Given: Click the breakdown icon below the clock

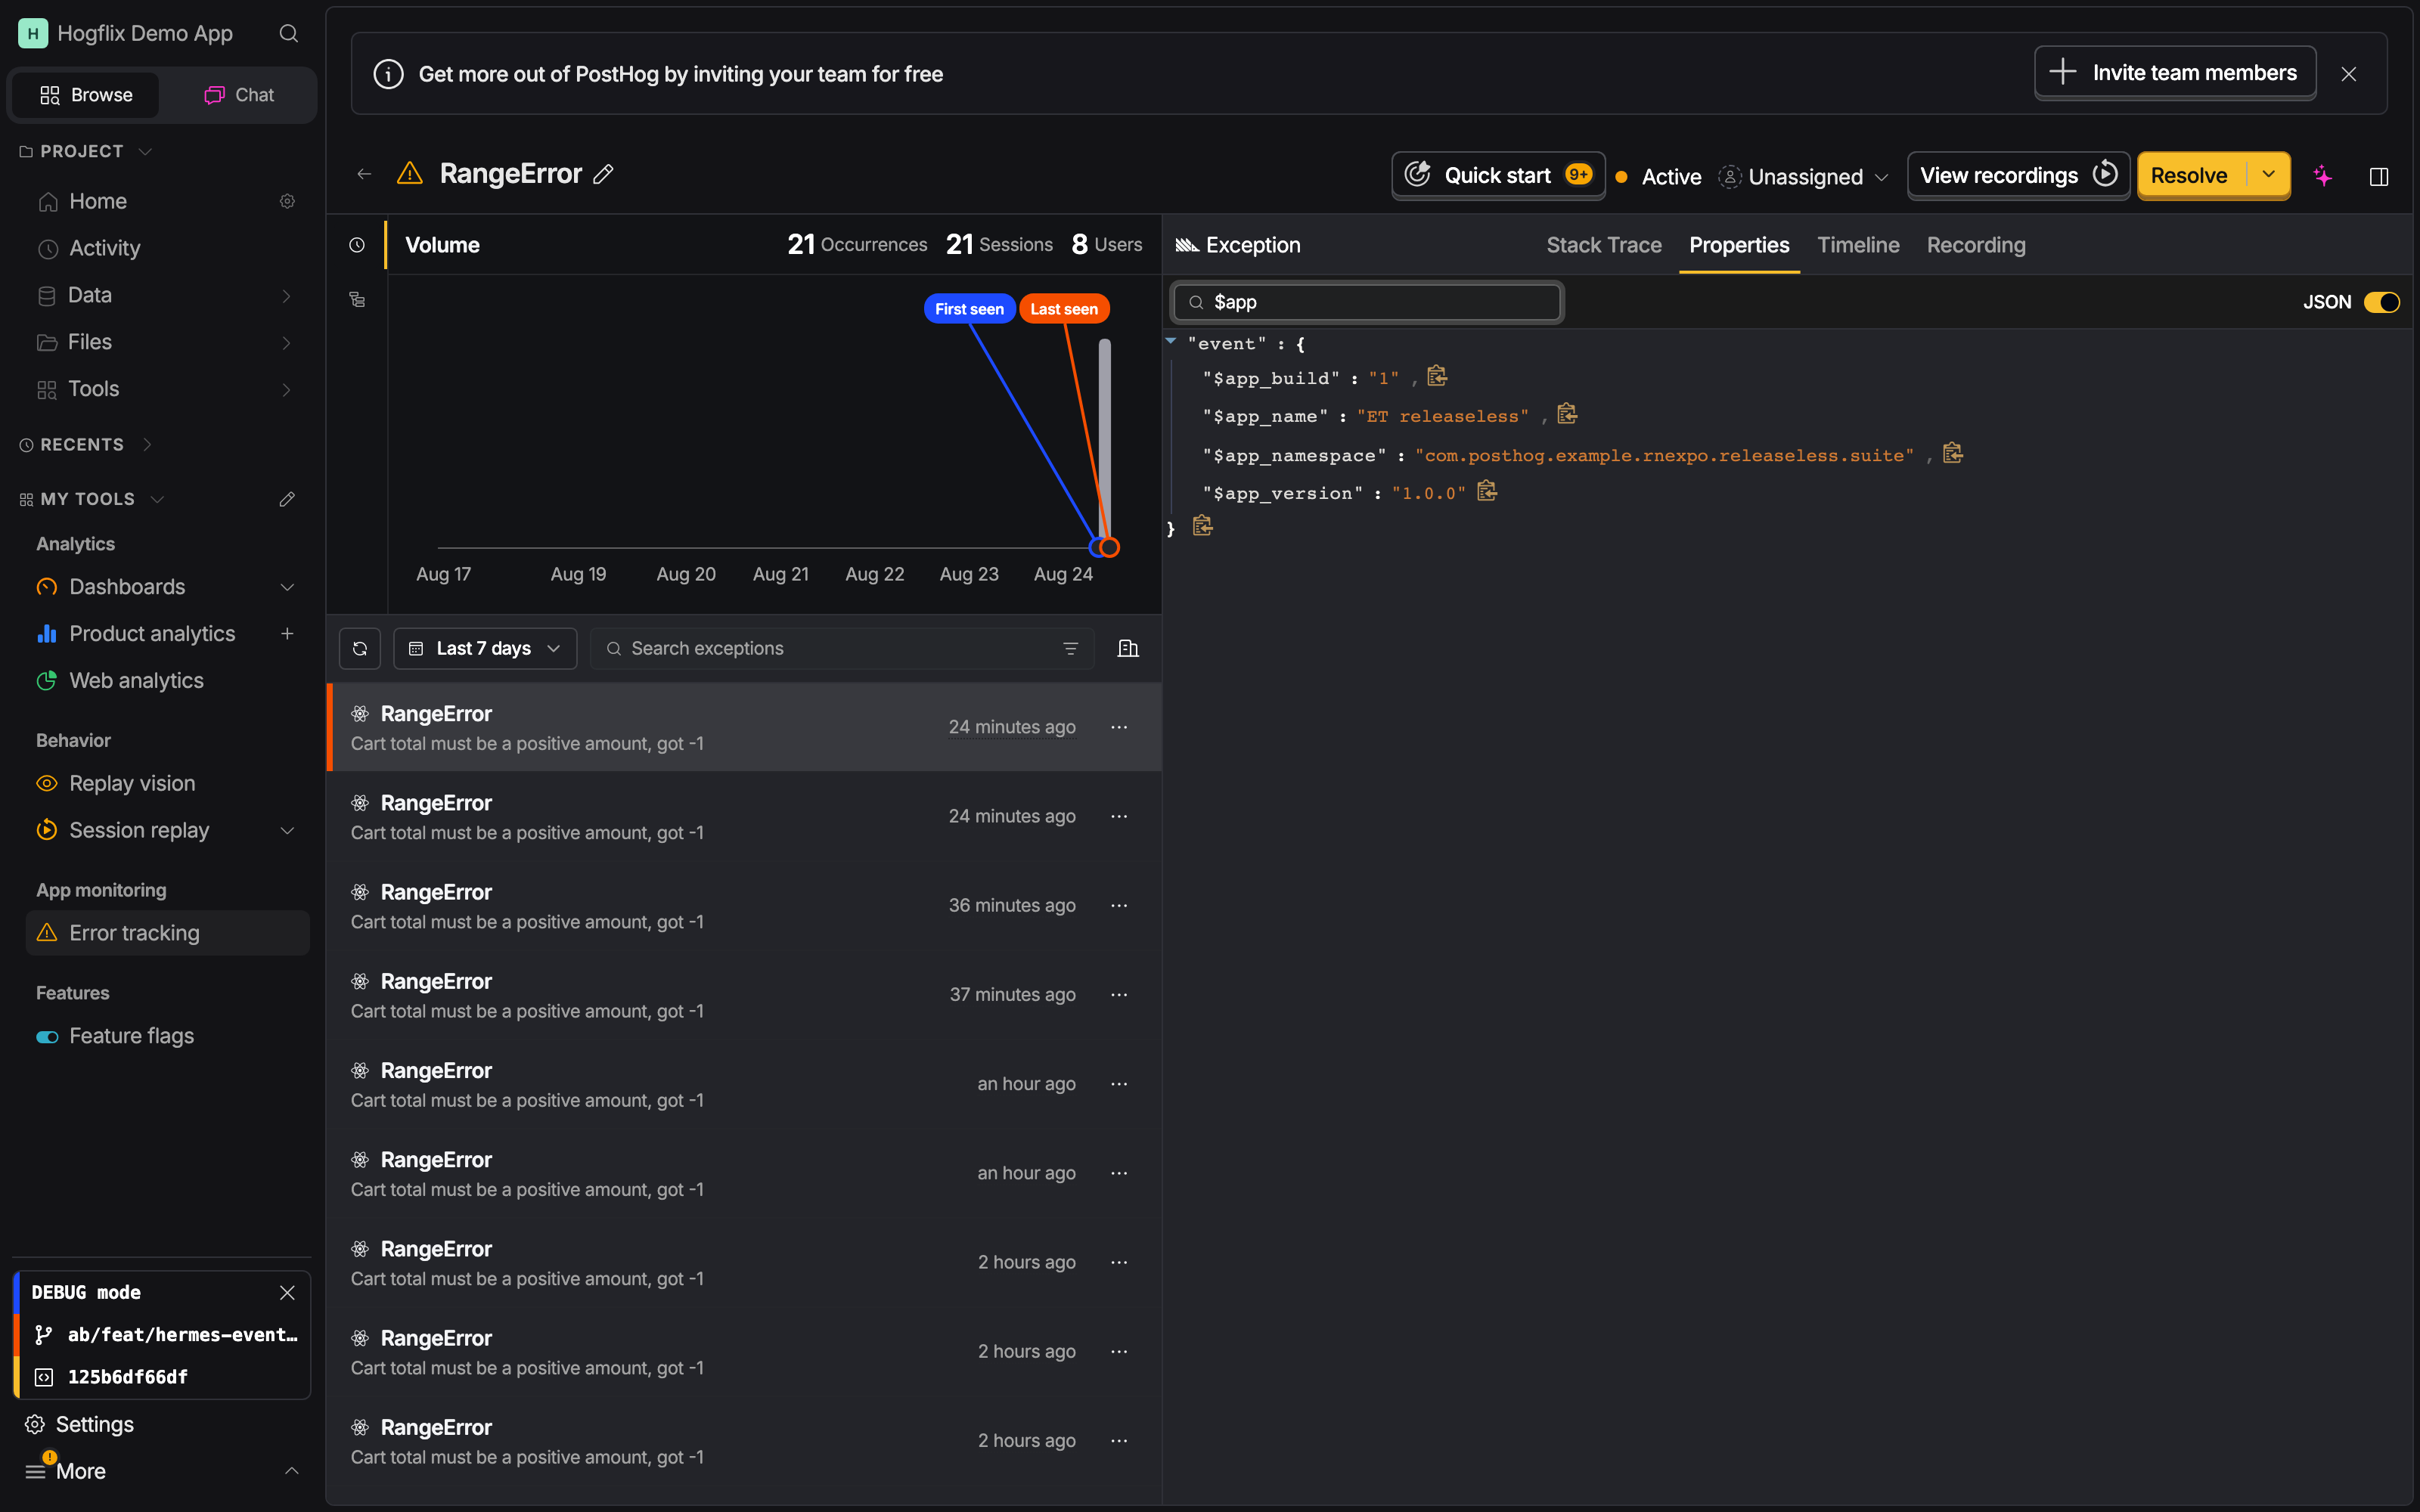Looking at the screenshot, I should point(357,299).
